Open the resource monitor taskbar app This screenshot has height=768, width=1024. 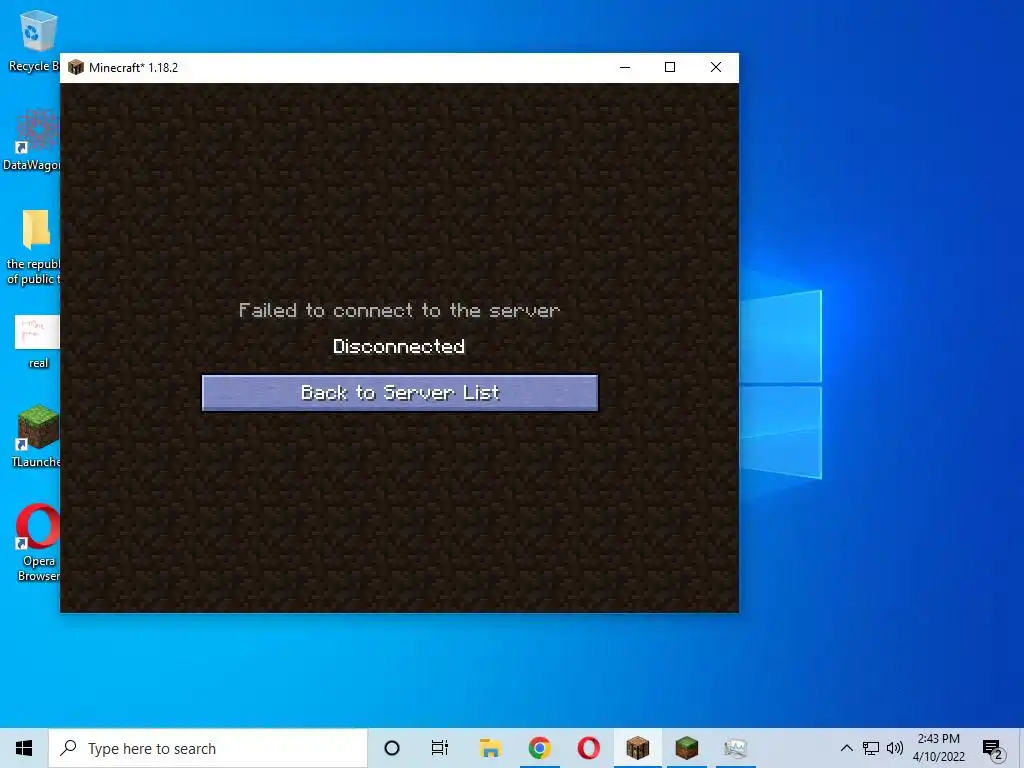tap(735, 748)
